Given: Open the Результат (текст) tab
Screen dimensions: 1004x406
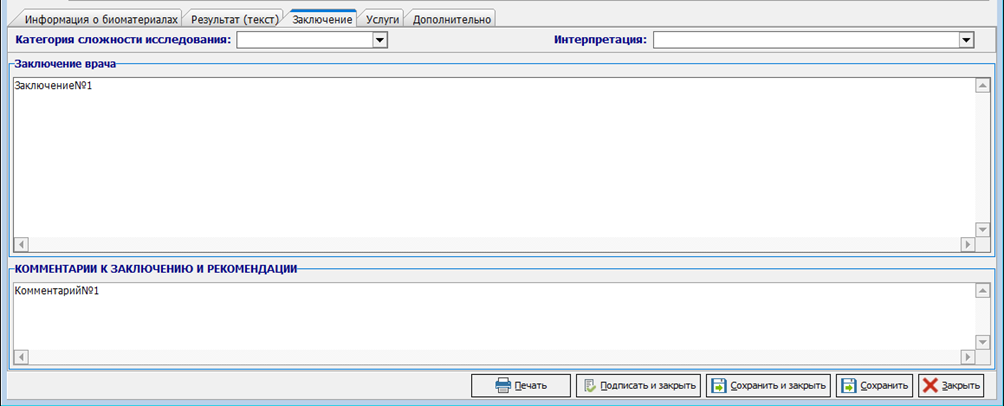Looking at the screenshot, I should pos(234,19).
